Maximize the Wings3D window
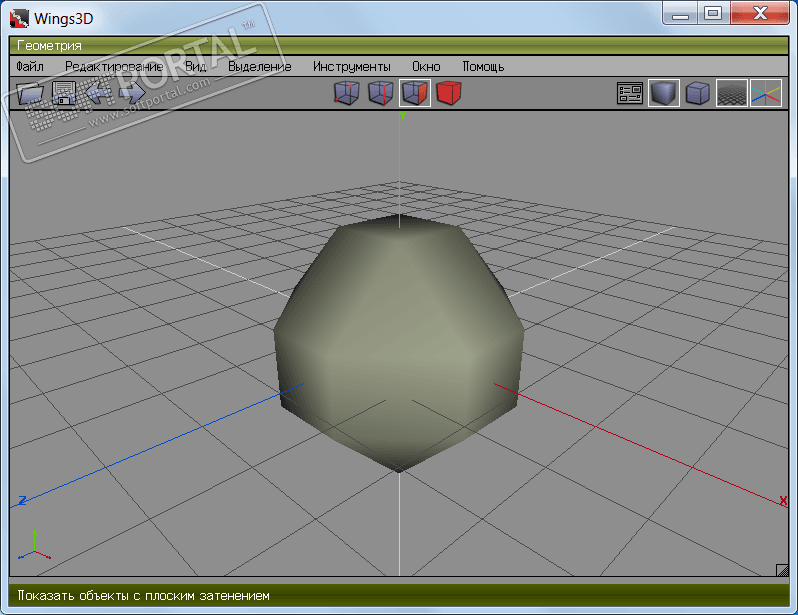 pos(713,14)
